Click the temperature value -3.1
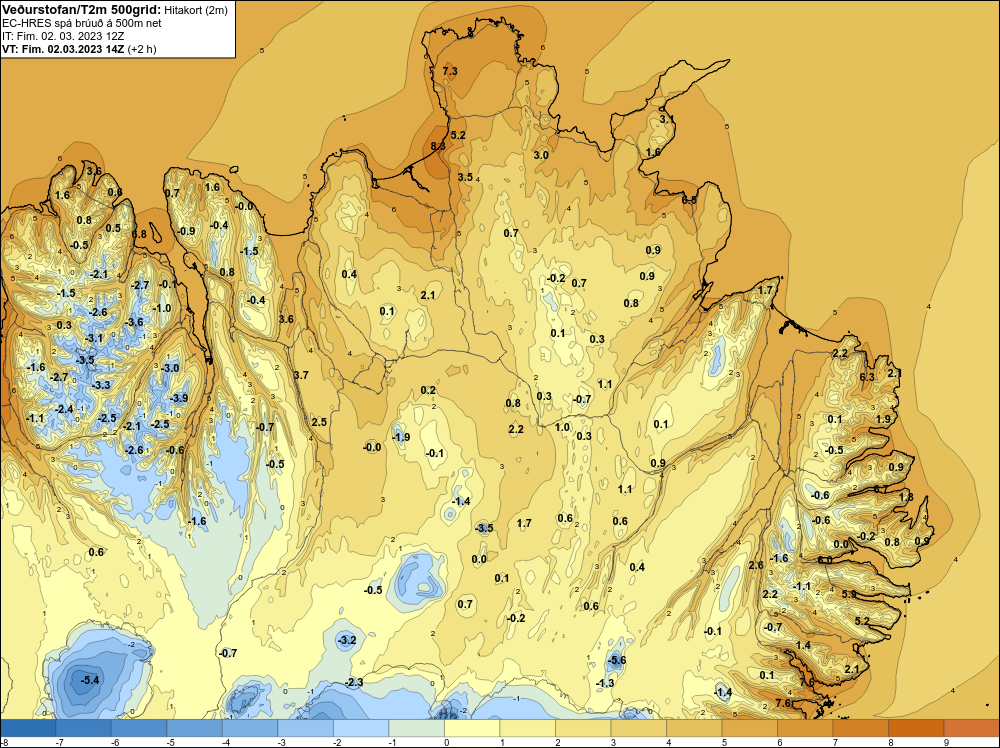Image resolution: width=1000 pixels, height=748 pixels. click(x=94, y=338)
